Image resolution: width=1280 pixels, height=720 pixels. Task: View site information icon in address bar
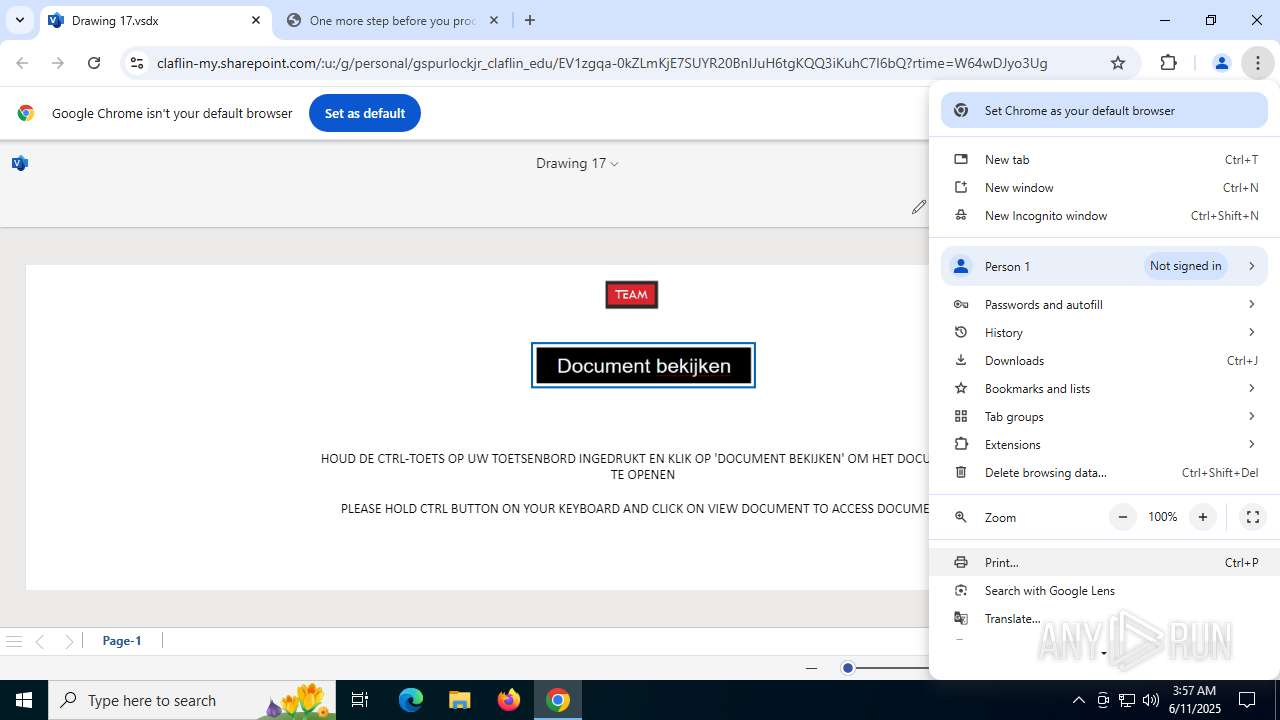click(137, 63)
